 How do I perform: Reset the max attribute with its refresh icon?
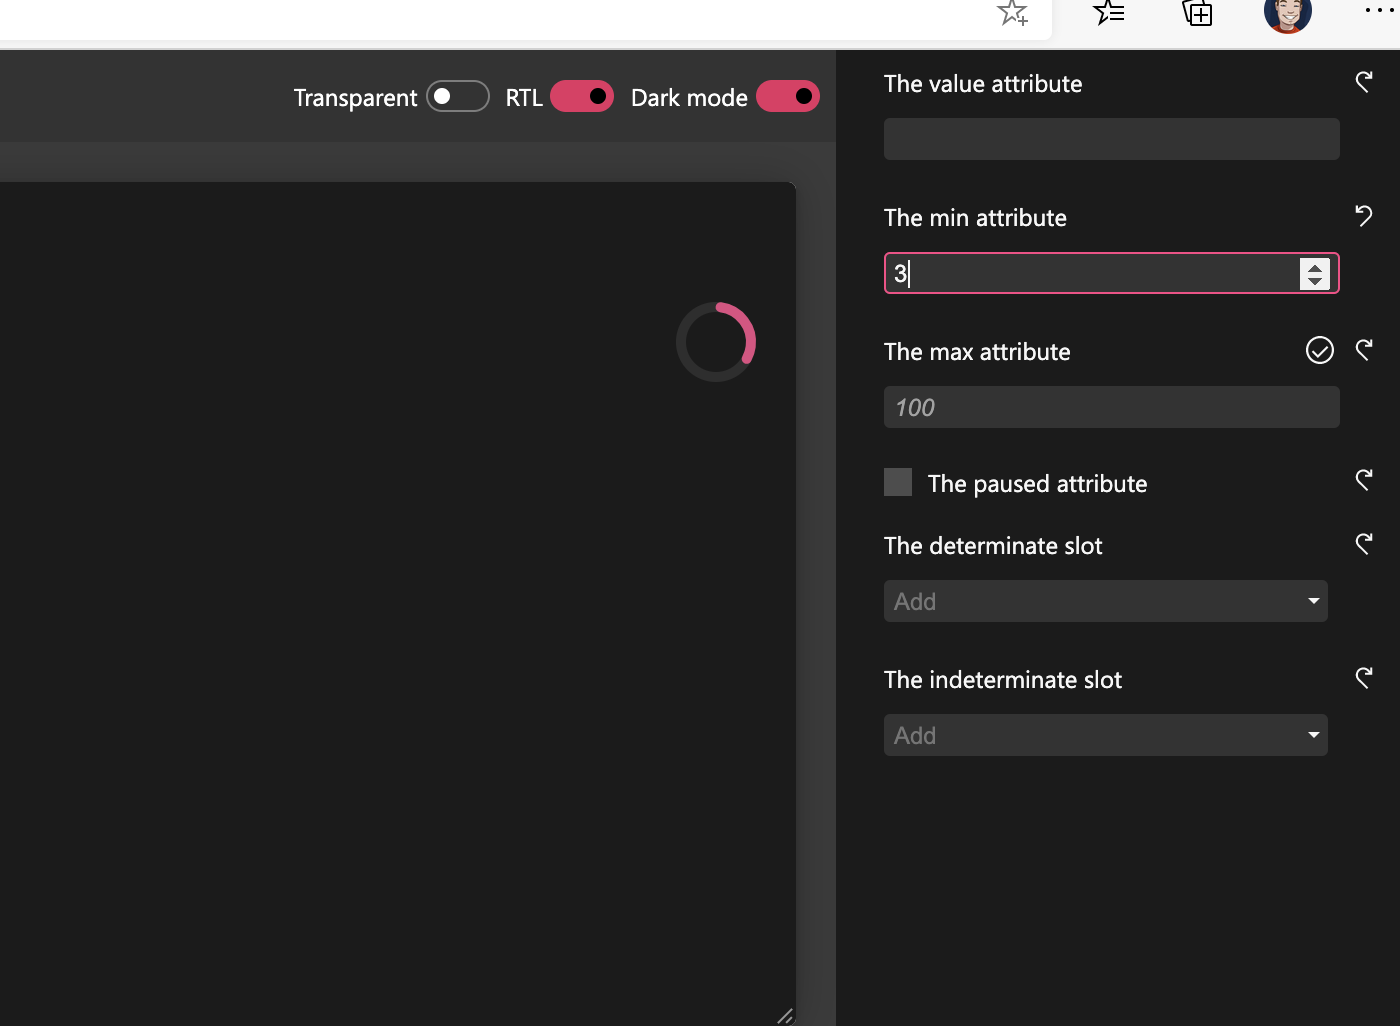1364,350
